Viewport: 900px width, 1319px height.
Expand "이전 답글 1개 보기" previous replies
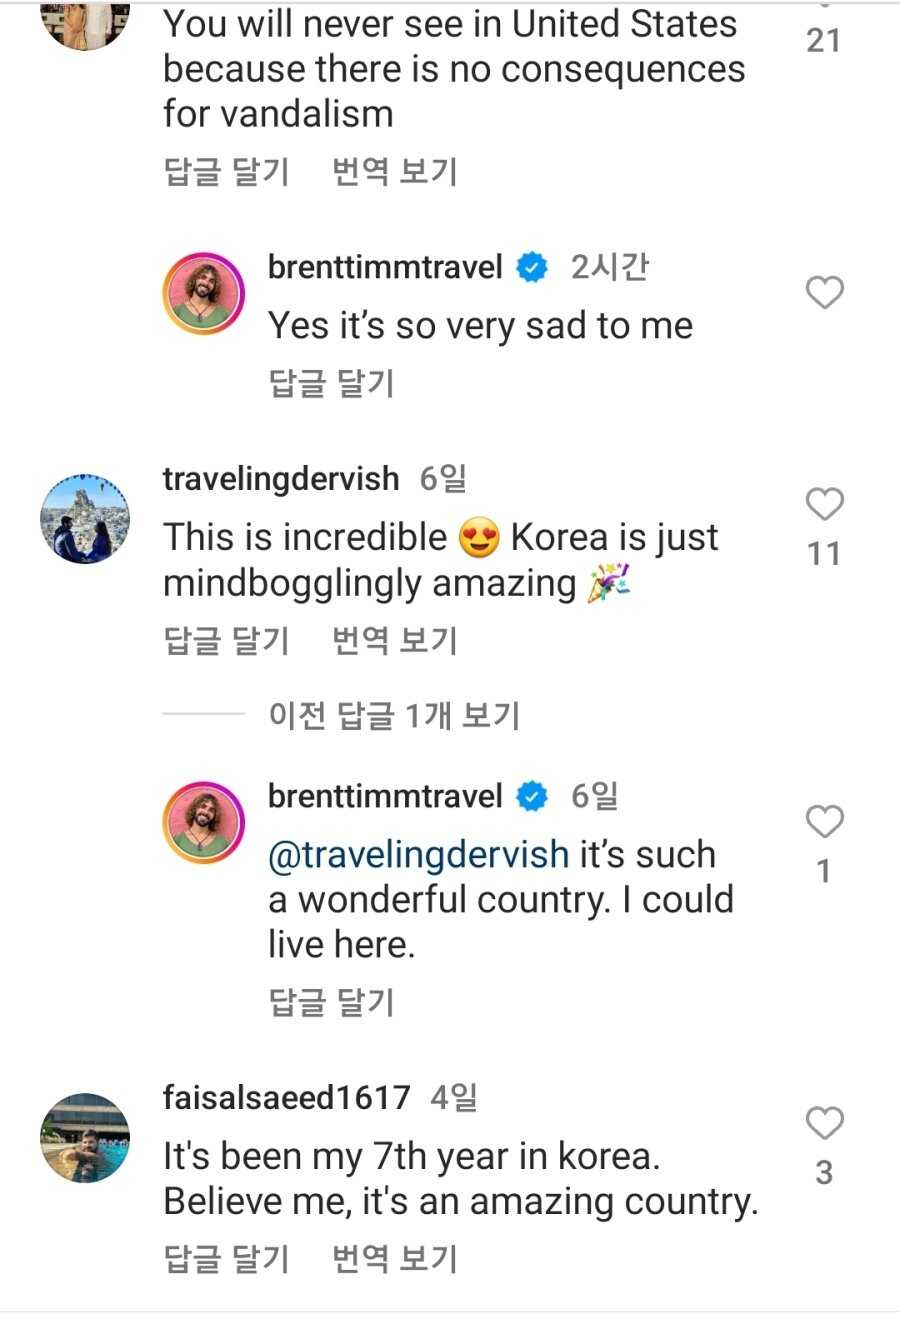point(393,715)
